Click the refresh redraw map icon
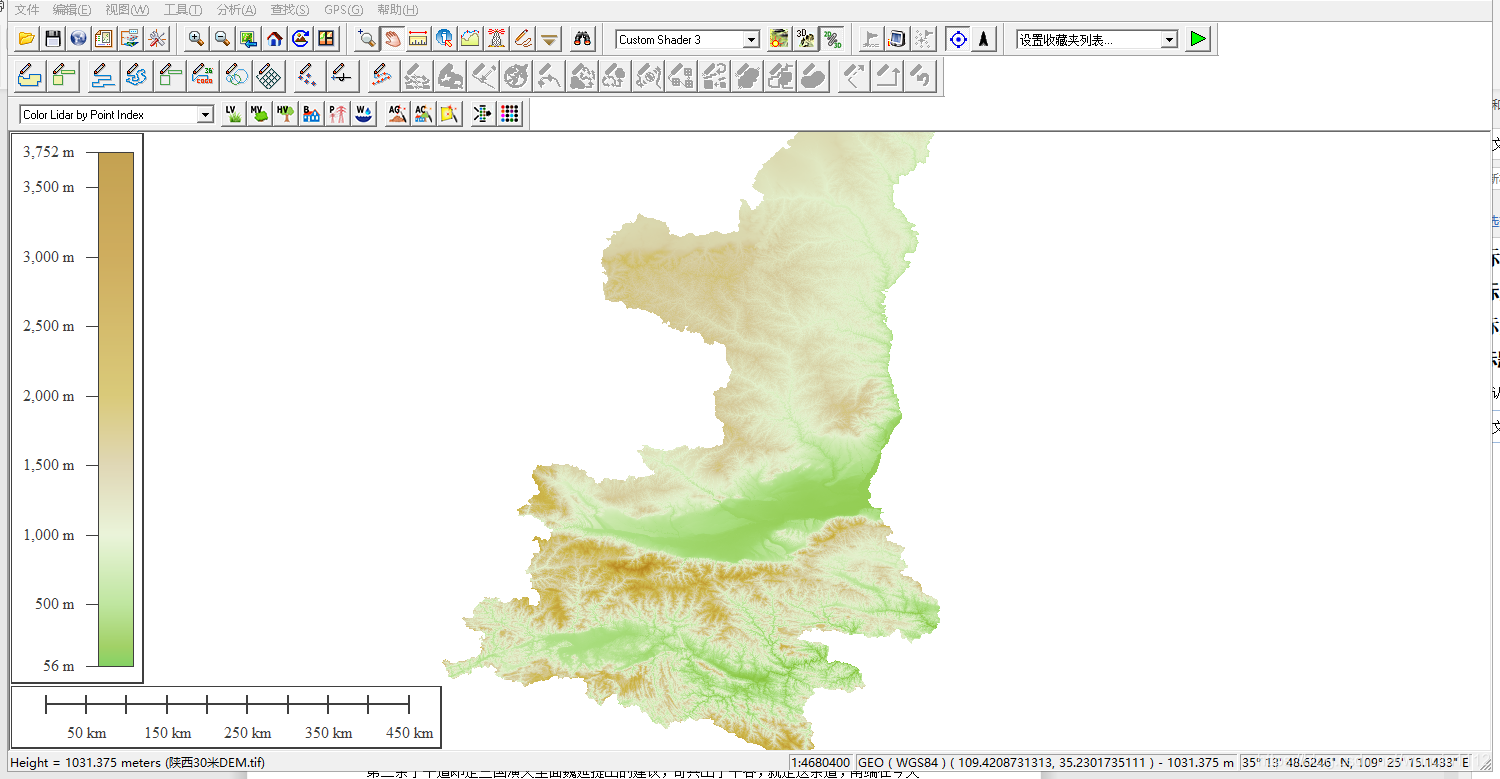Screen dimensions: 1500x779 (300, 39)
